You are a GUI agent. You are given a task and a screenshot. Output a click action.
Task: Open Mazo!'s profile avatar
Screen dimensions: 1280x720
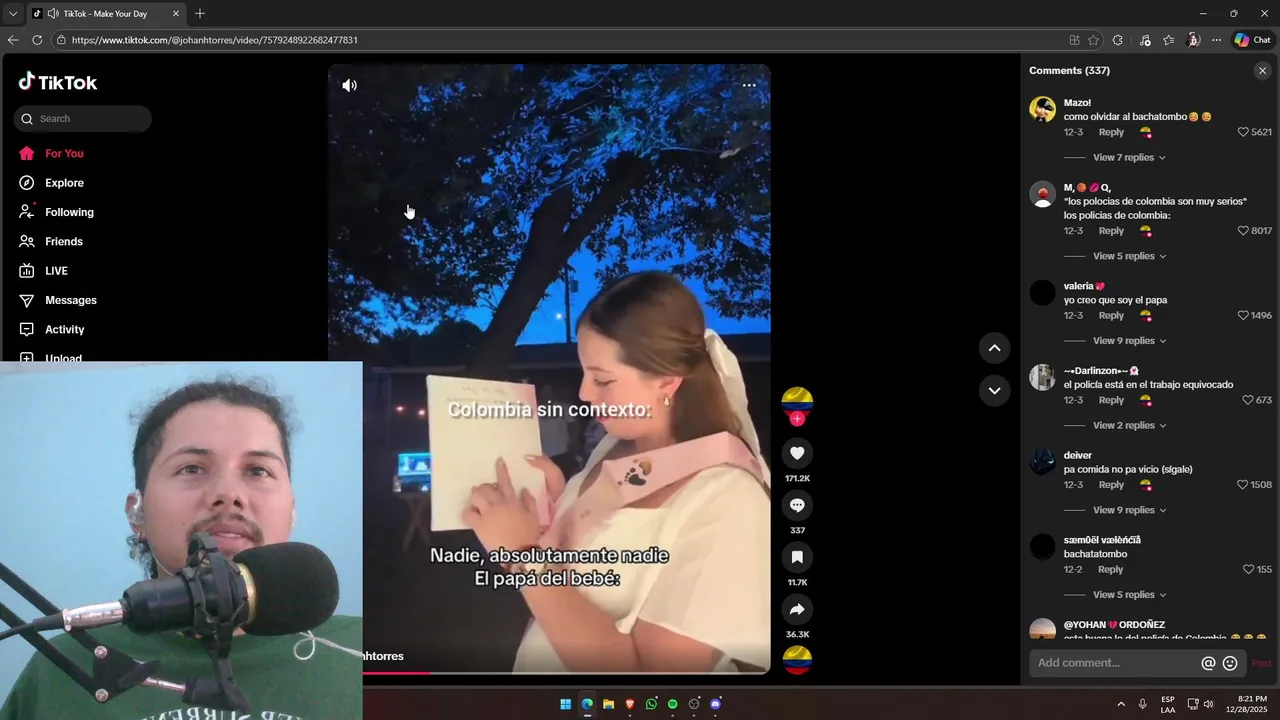pos(1043,109)
